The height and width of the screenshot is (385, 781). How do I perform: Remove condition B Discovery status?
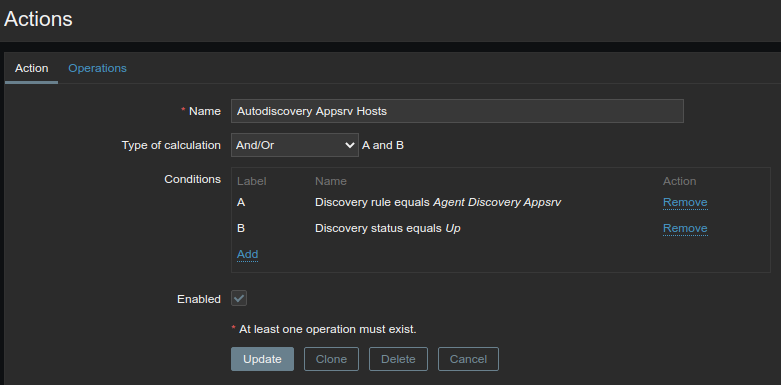click(x=685, y=228)
